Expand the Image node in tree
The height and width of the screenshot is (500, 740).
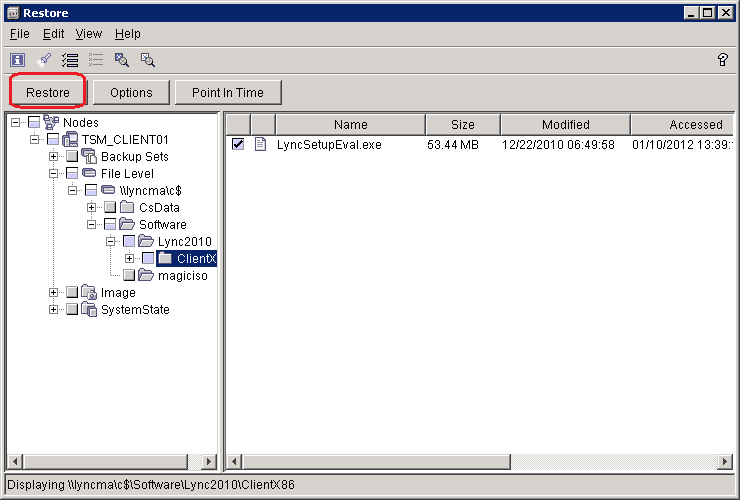tap(53, 293)
